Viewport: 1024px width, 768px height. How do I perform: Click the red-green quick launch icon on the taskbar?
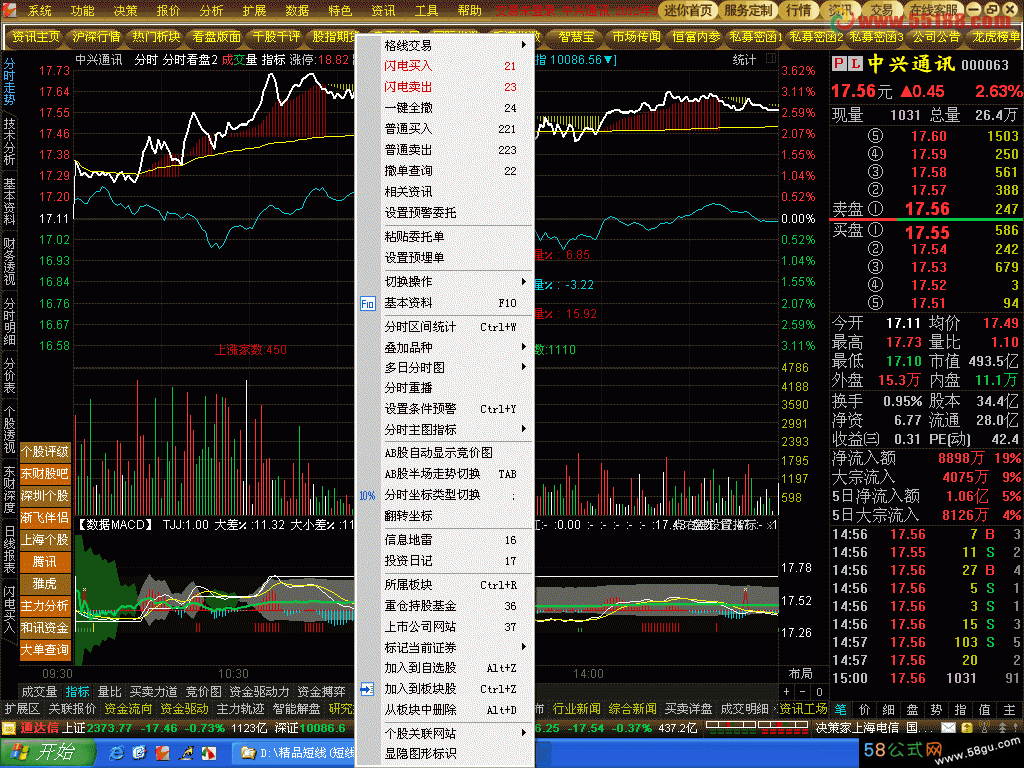click(209, 753)
